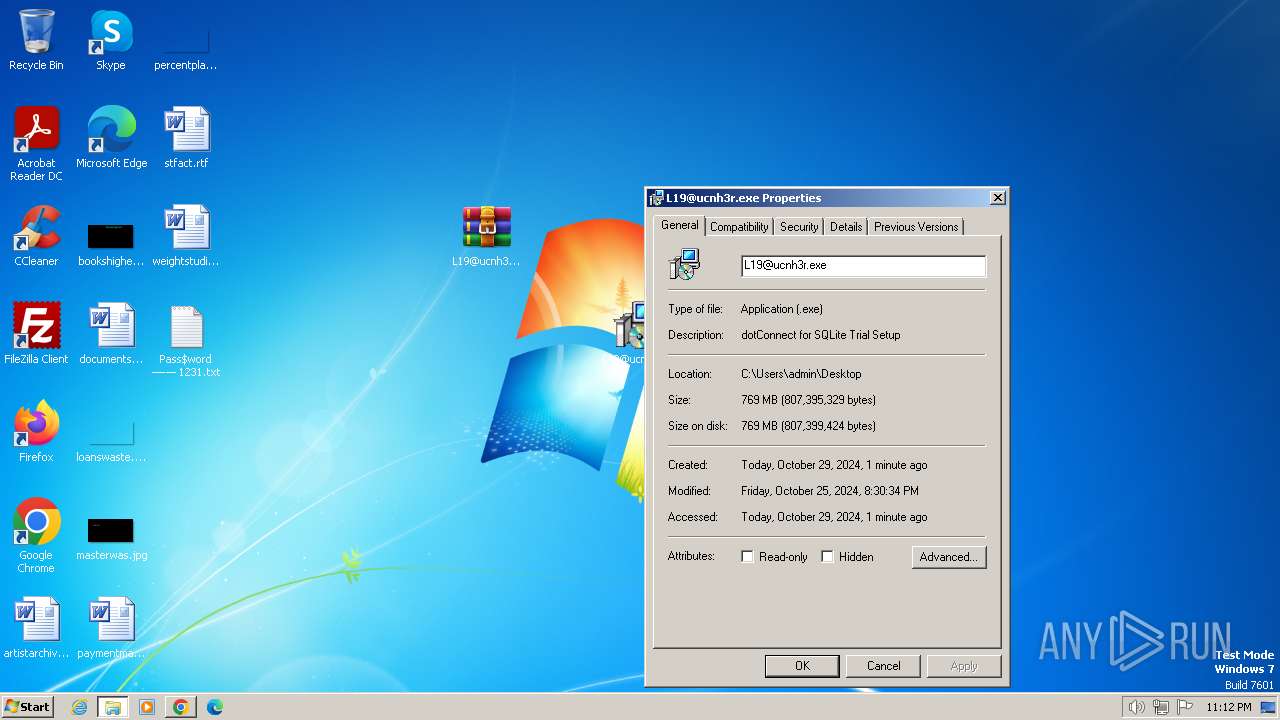The height and width of the screenshot is (720, 1280).
Task: Open Chrome from the taskbar
Action: click(181, 707)
